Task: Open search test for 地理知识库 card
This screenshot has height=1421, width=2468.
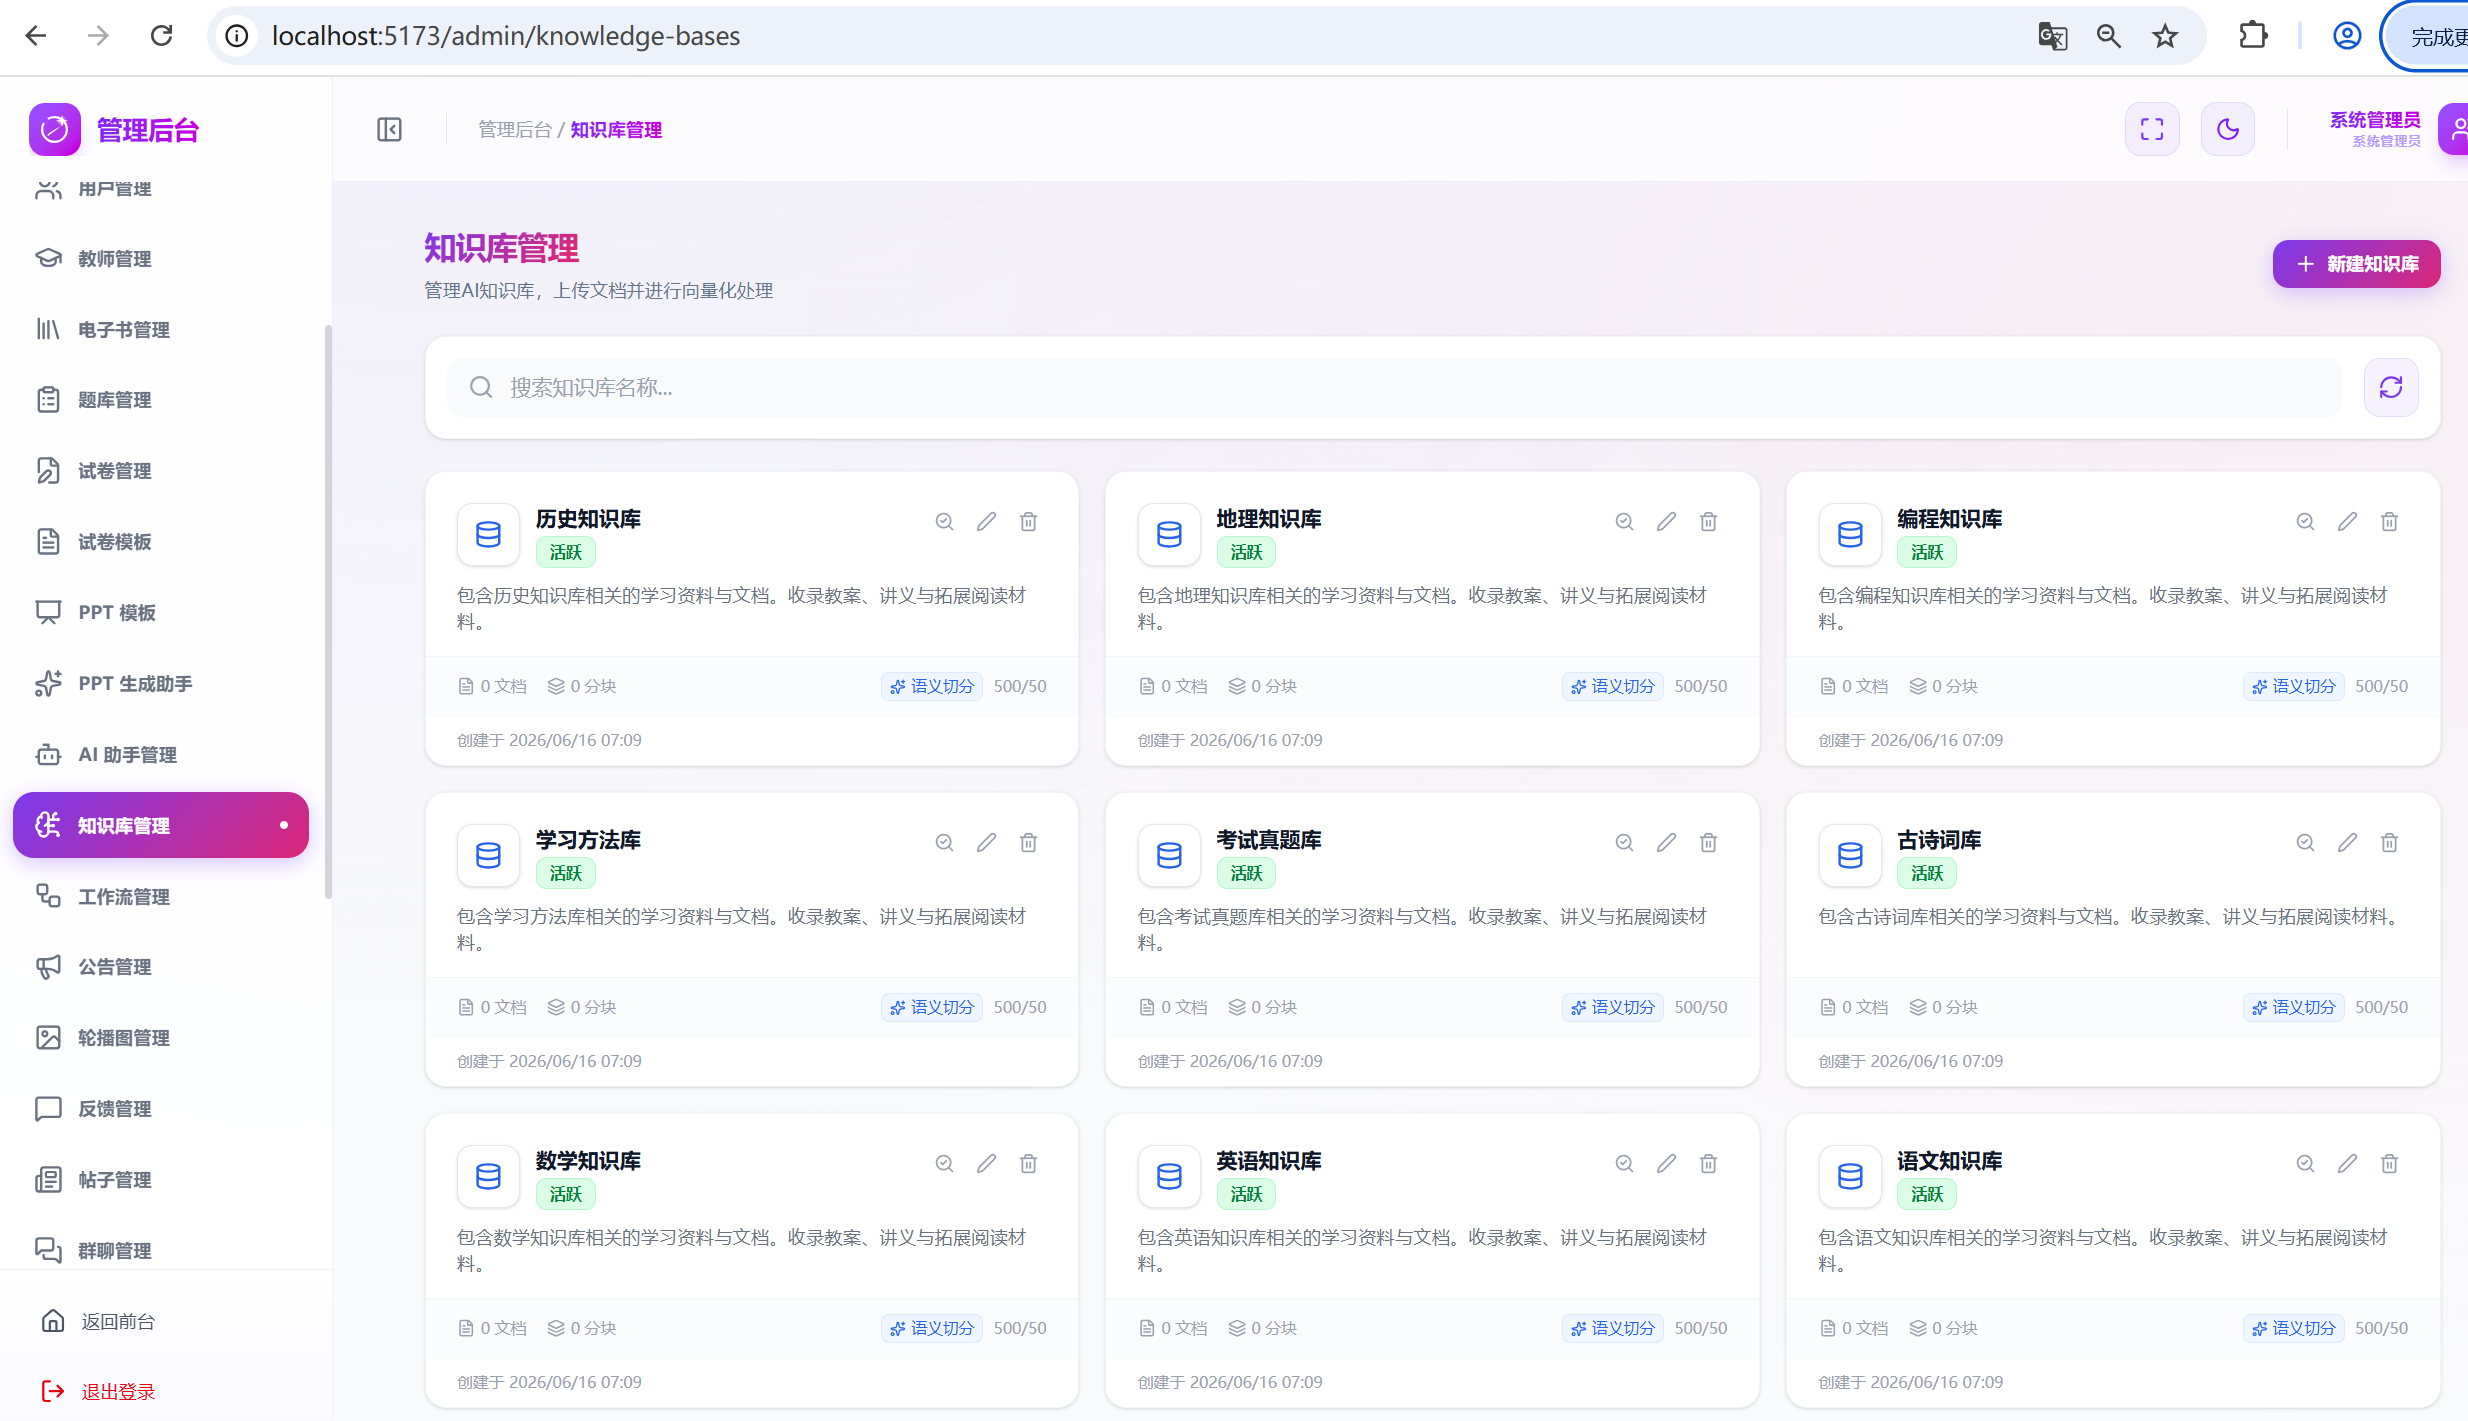Action: pyautogui.click(x=1624, y=521)
